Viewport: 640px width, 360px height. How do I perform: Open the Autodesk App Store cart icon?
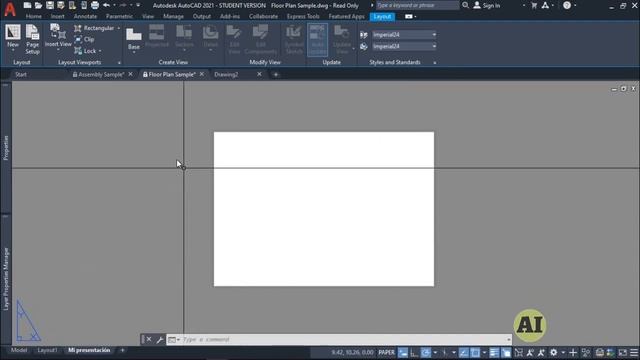point(534,6)
